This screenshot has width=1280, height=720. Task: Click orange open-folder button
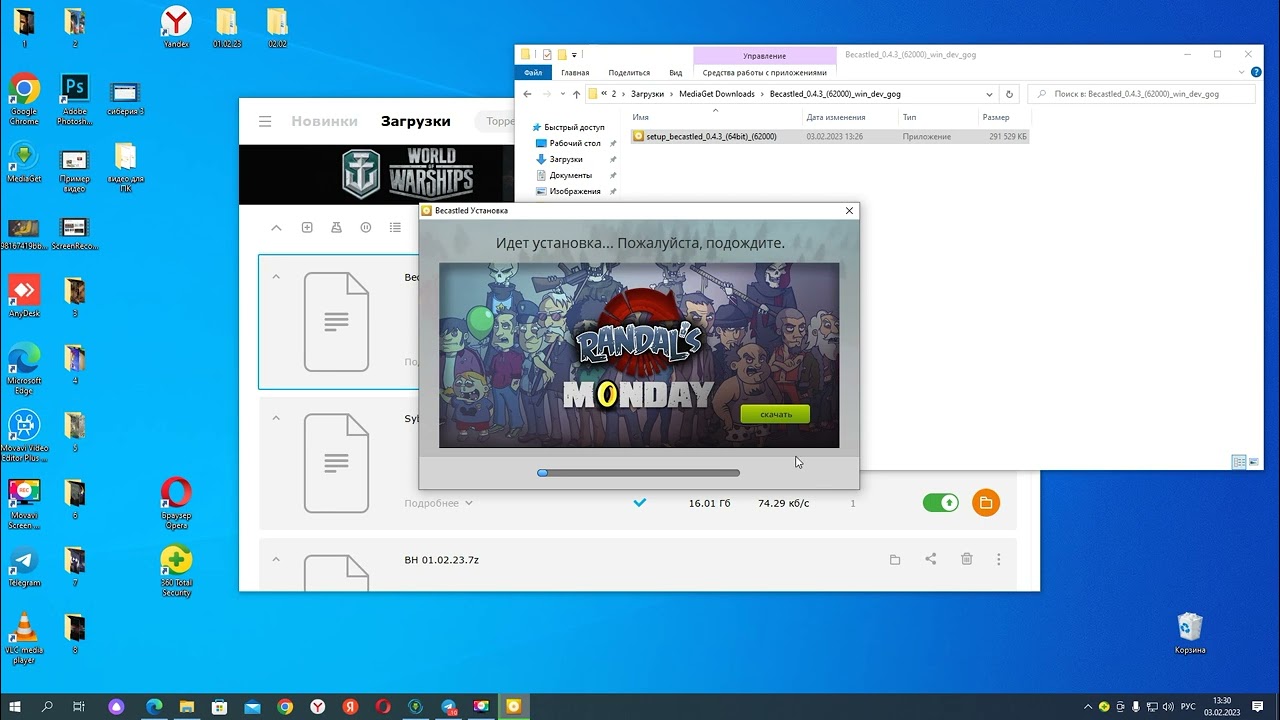point(986,502)
